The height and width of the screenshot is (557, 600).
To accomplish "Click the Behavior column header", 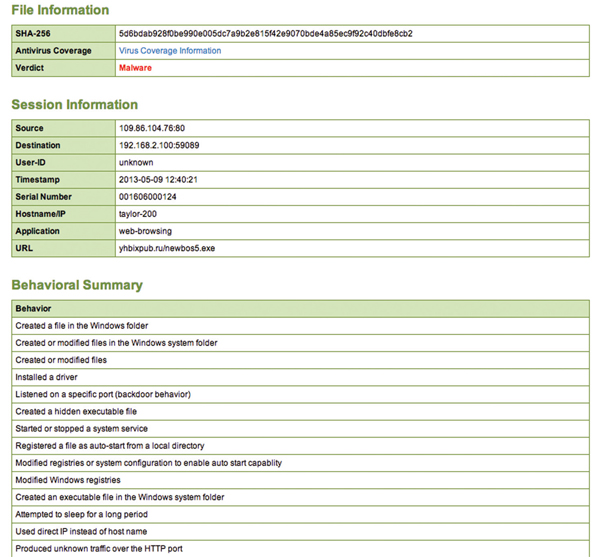I will tap(34, 308).
